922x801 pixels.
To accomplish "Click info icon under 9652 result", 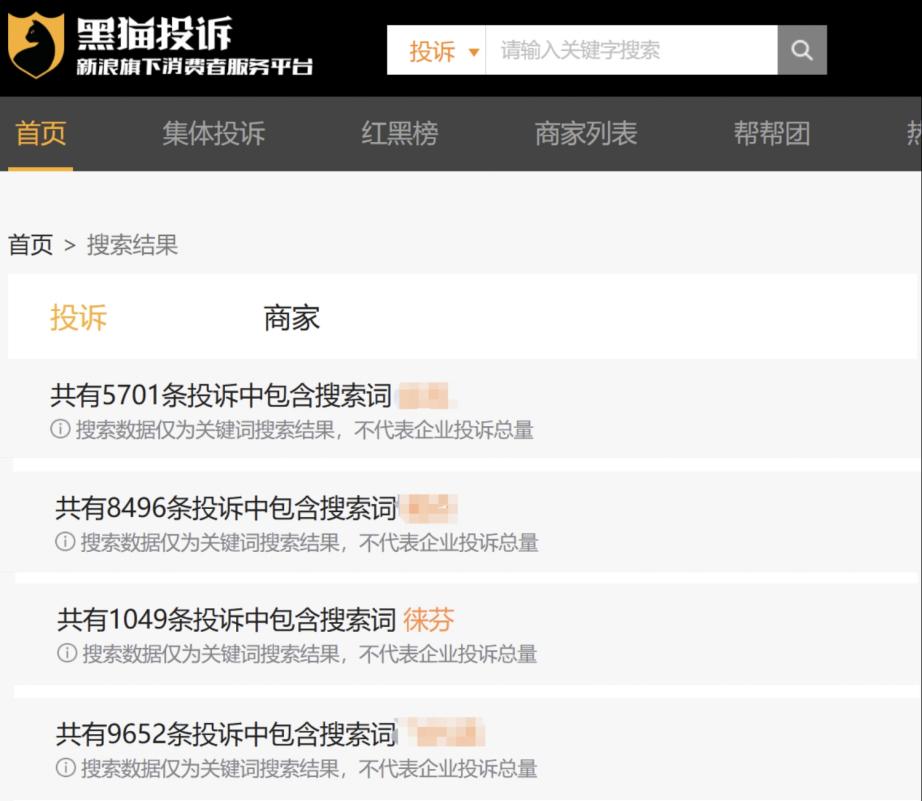I will 65,767.
